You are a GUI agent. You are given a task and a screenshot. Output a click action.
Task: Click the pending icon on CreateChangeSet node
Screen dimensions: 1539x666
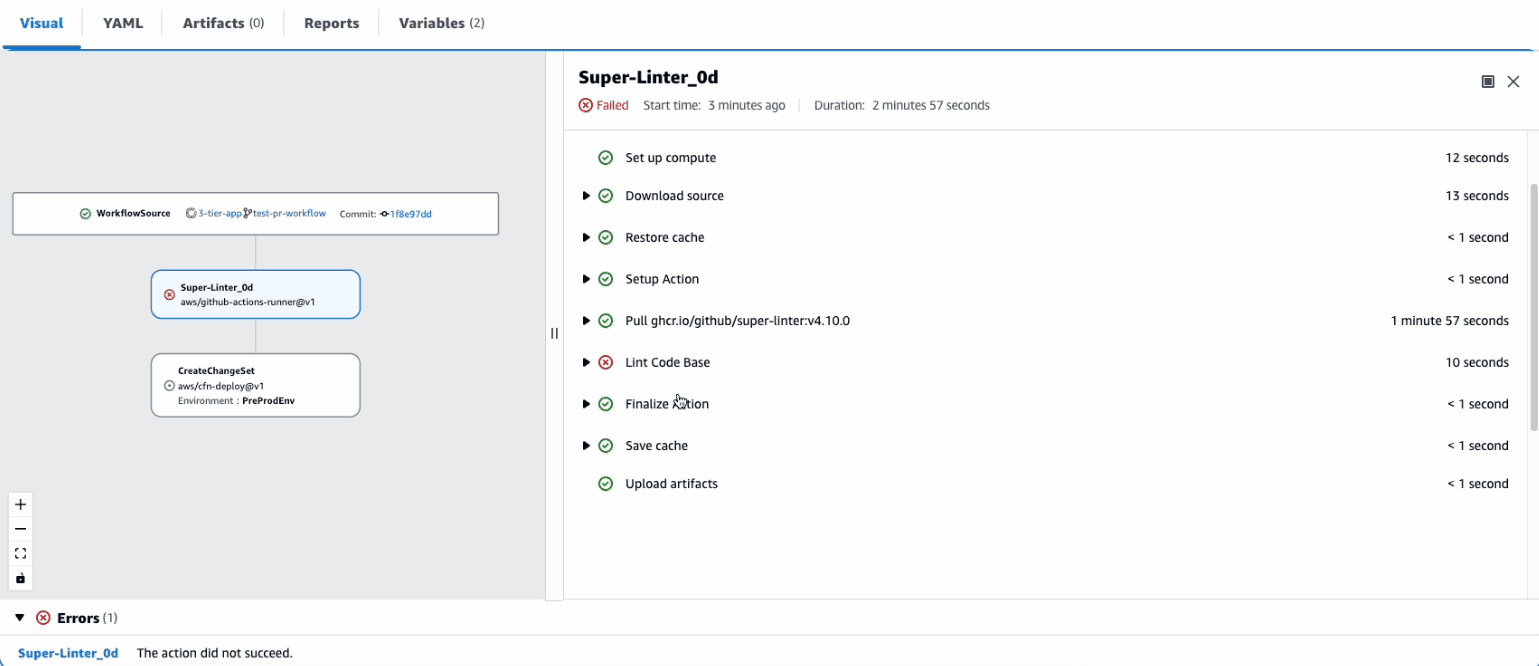point(169,385)
